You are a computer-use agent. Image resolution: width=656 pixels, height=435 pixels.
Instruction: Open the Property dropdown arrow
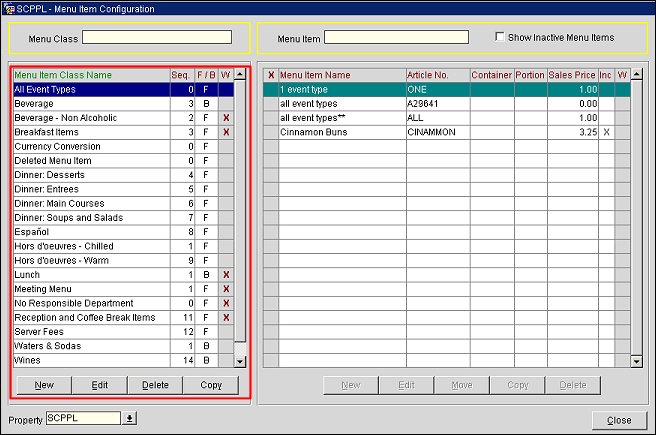pos(129,418)
